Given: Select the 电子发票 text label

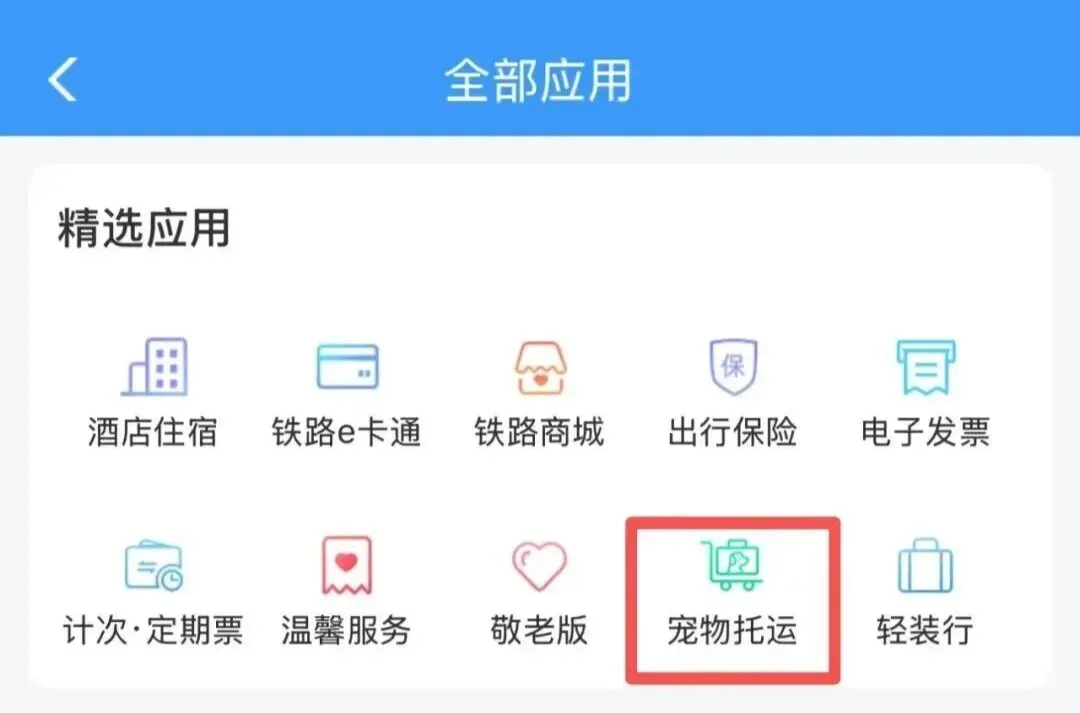Looking at the screenshot, I should (x=926, y=433).
